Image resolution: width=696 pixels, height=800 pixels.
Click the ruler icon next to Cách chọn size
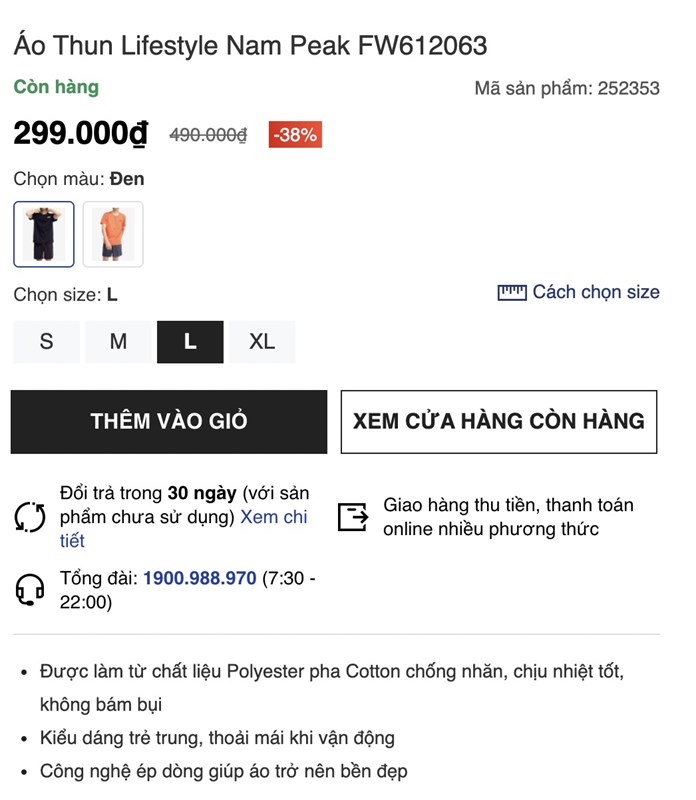[512, 291]
